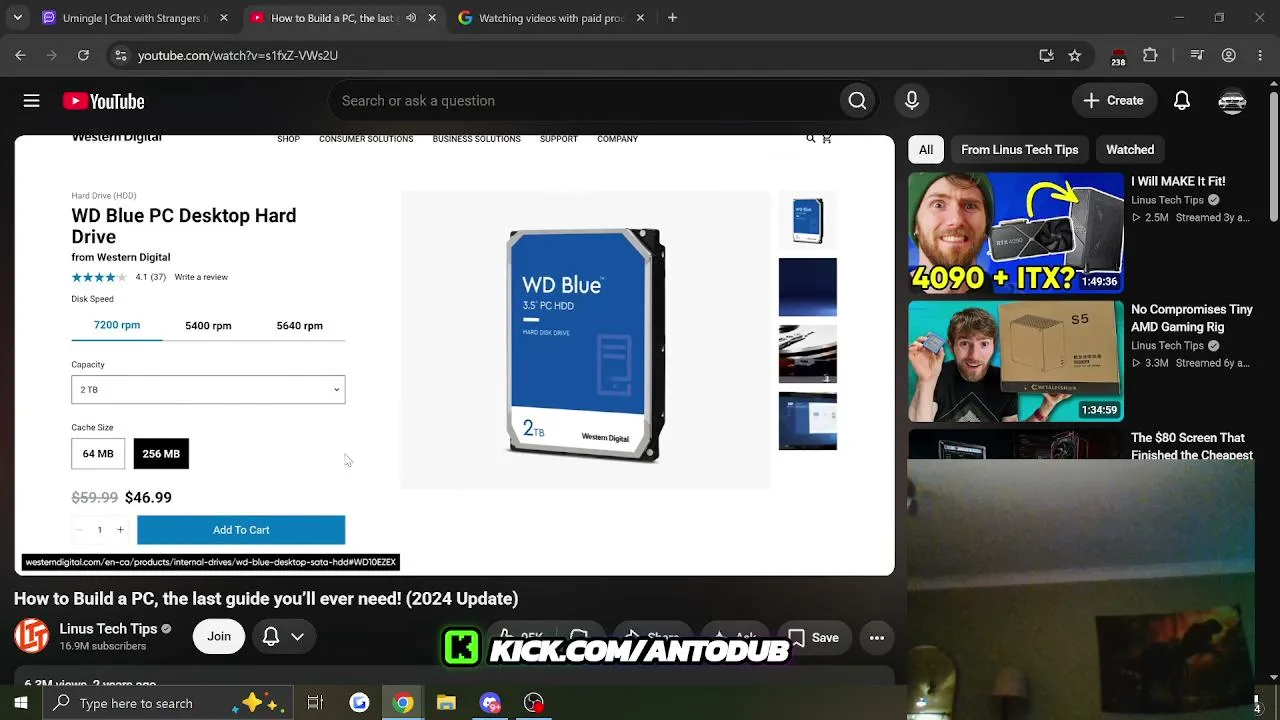
Task: Click the Windows taskbar search box
Action: (x=168, y=703)
